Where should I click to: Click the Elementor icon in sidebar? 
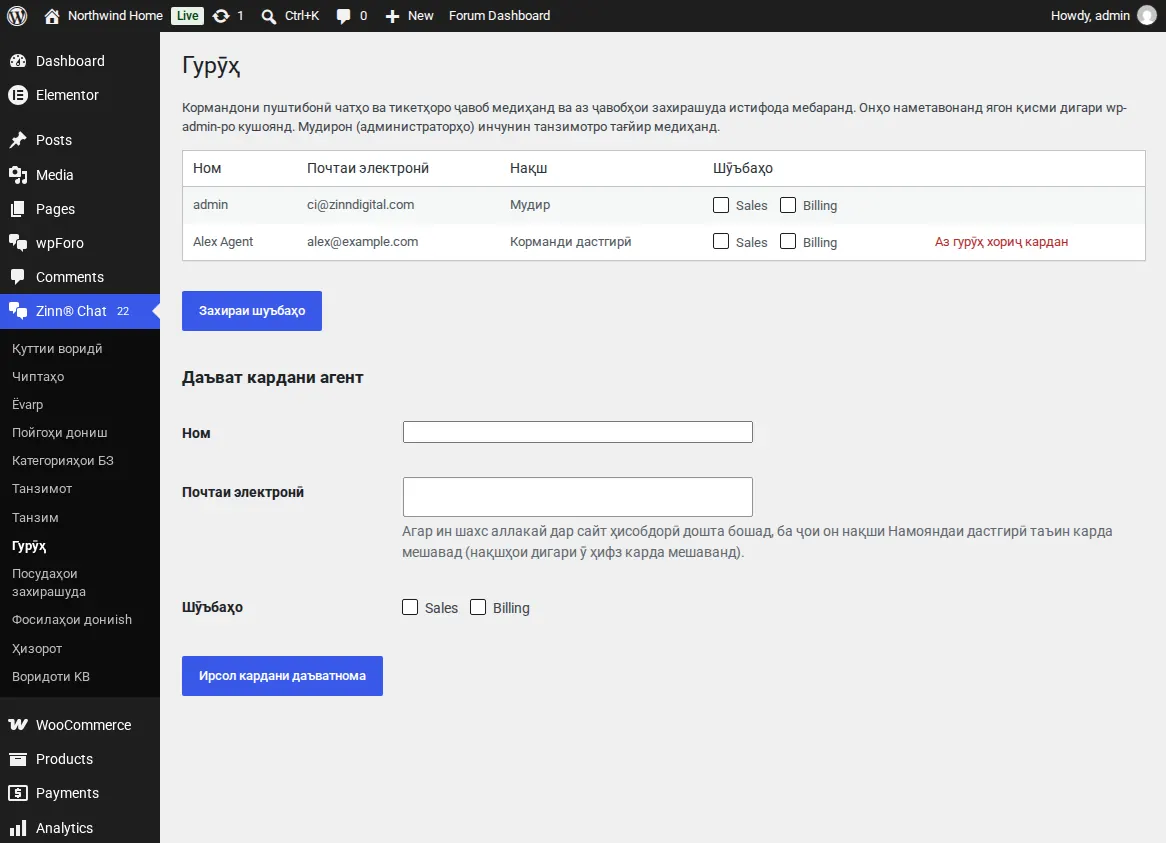18,95
